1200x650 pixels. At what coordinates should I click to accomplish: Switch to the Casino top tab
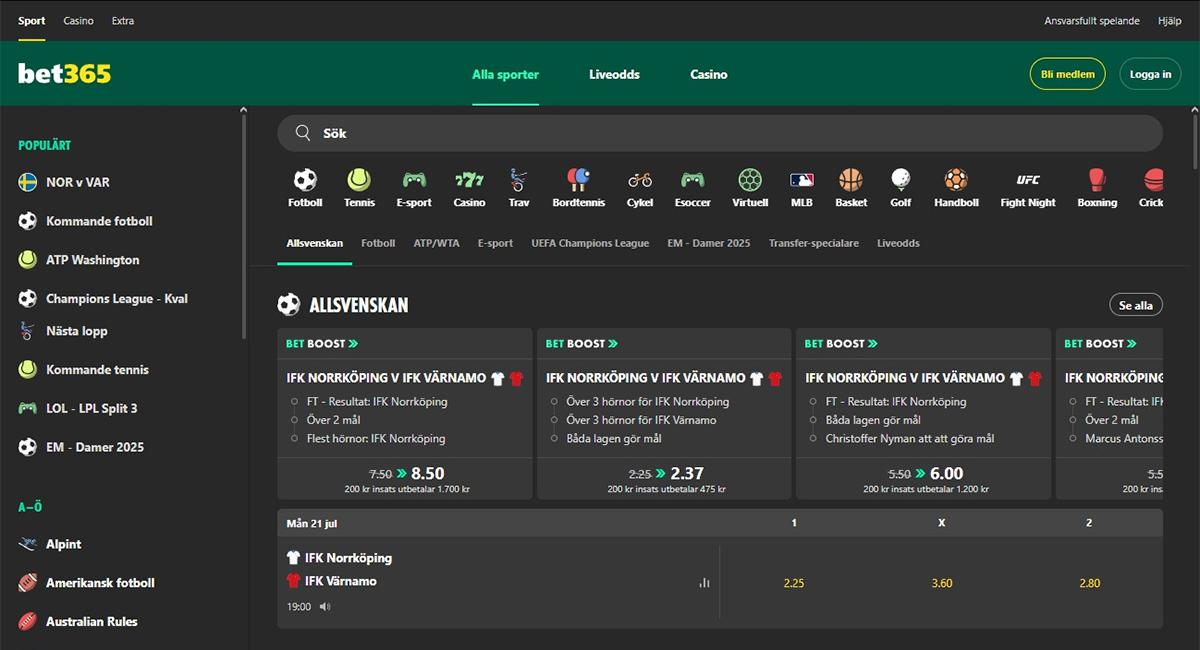[78, 21]
